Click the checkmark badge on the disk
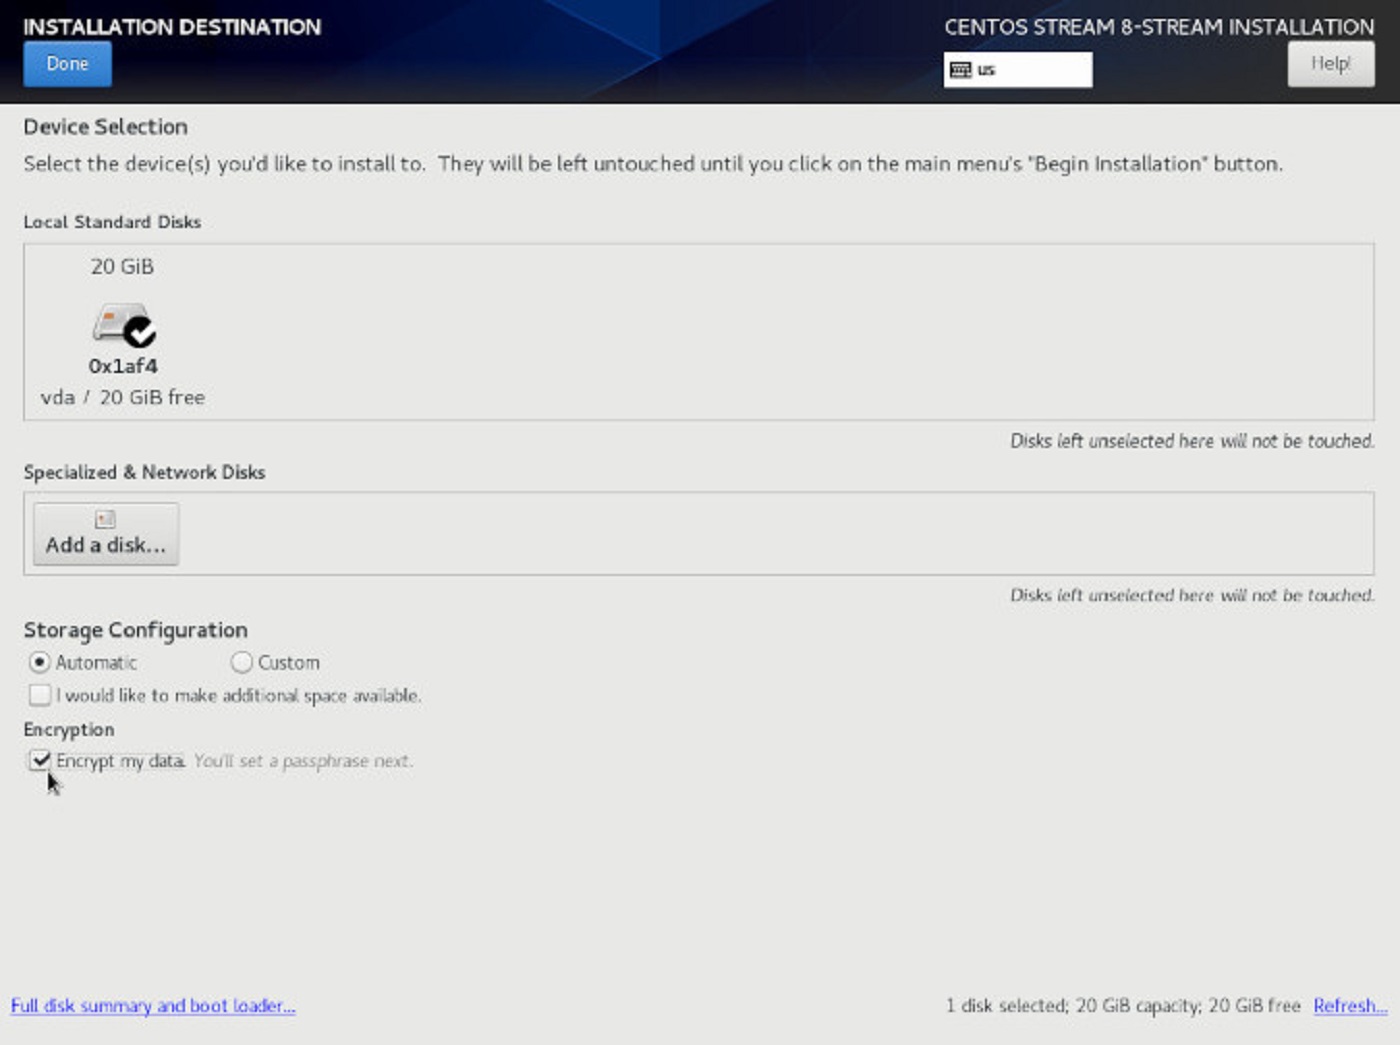 (140, 331)
